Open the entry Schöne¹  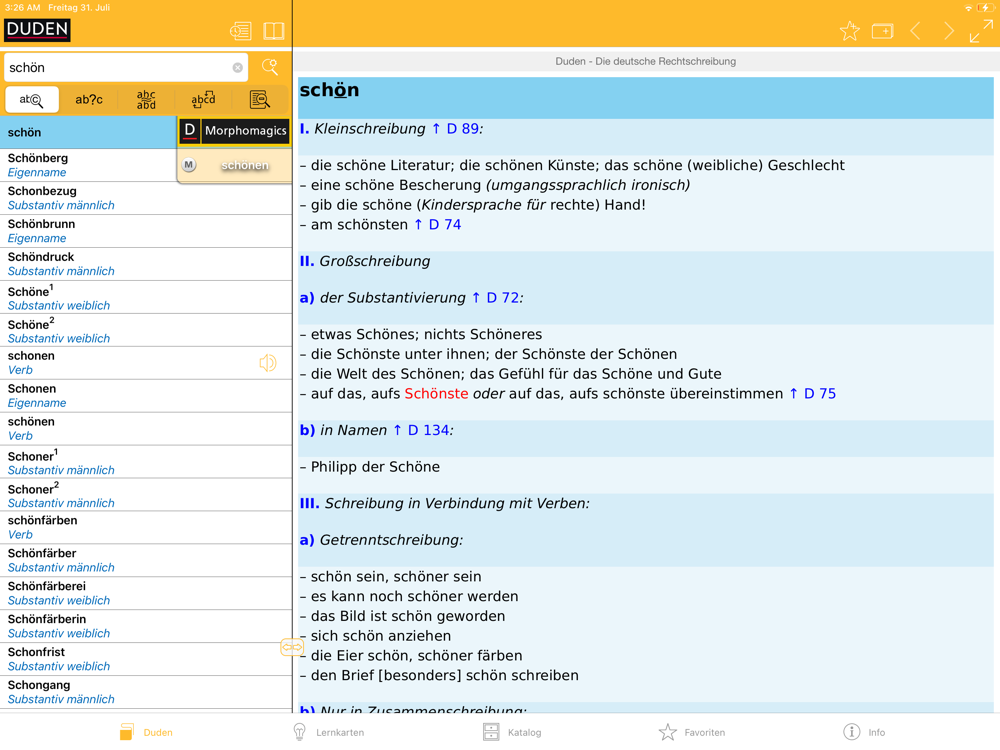point(146,297)
